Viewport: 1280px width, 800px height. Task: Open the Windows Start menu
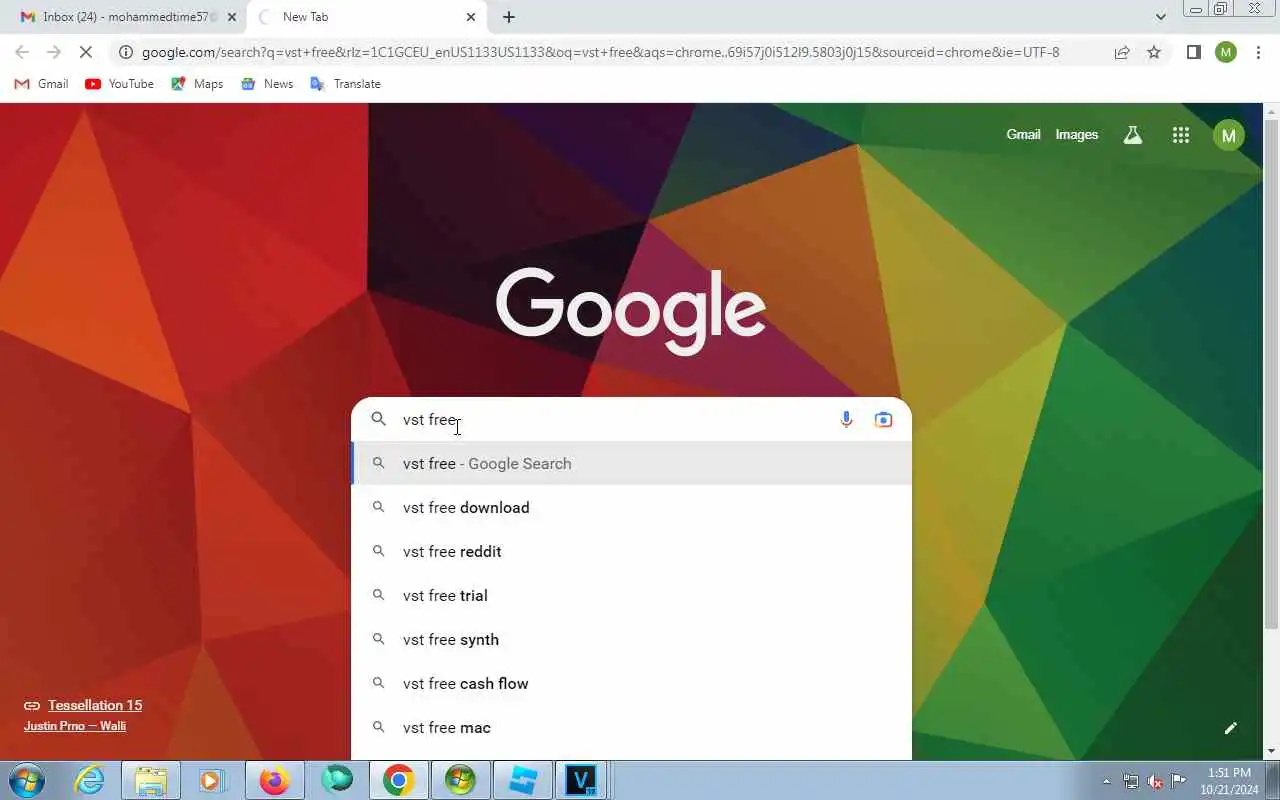[x=26, y=780]
